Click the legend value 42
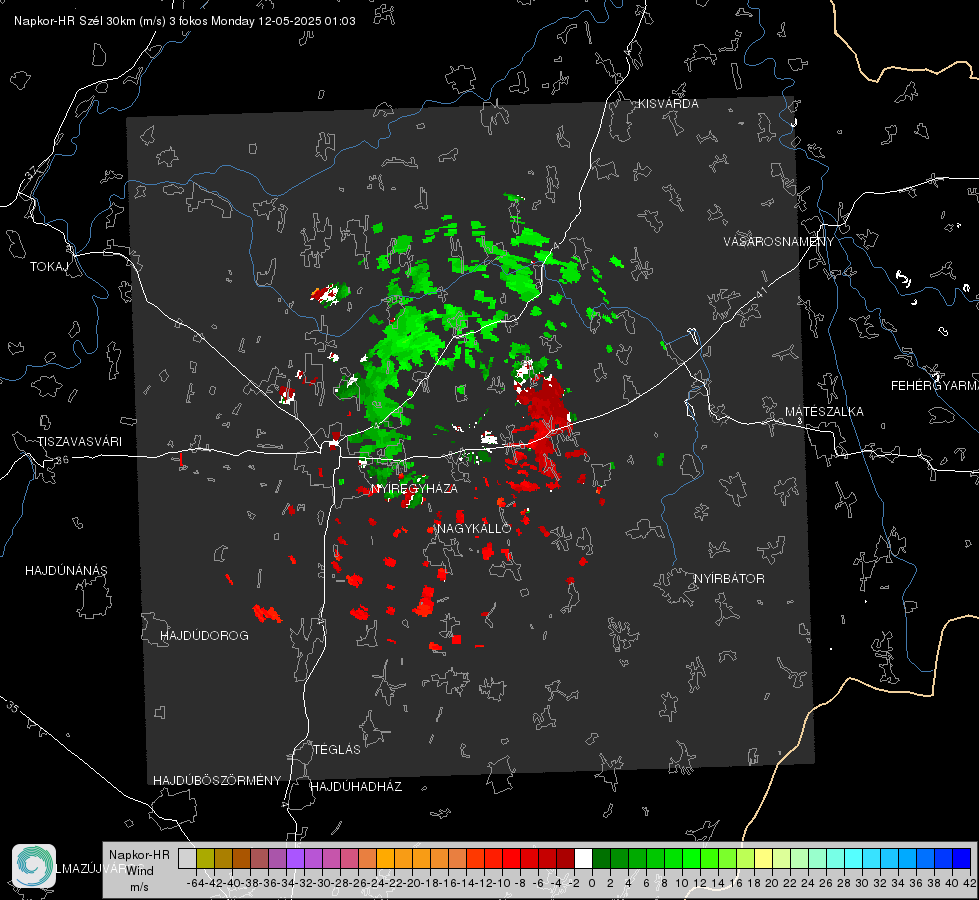The image size is (979, 900). pyautogui.click(x=969, y=883)
